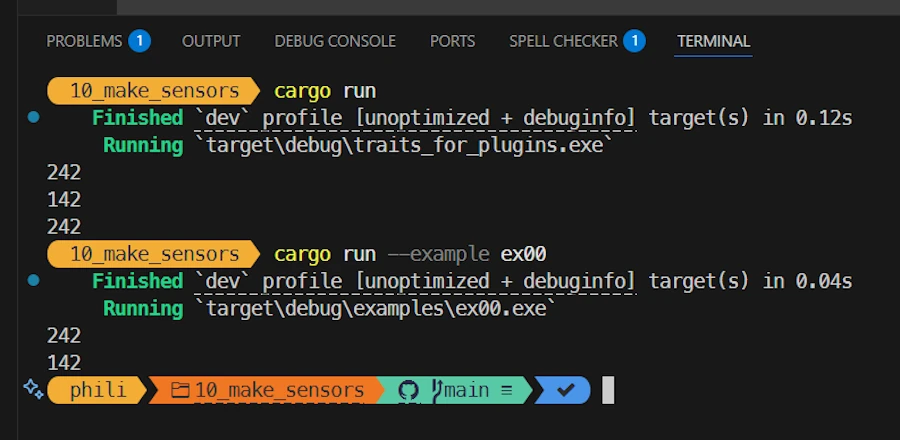Click the sparkle icon beside the prompt

[x=32, y=389]
